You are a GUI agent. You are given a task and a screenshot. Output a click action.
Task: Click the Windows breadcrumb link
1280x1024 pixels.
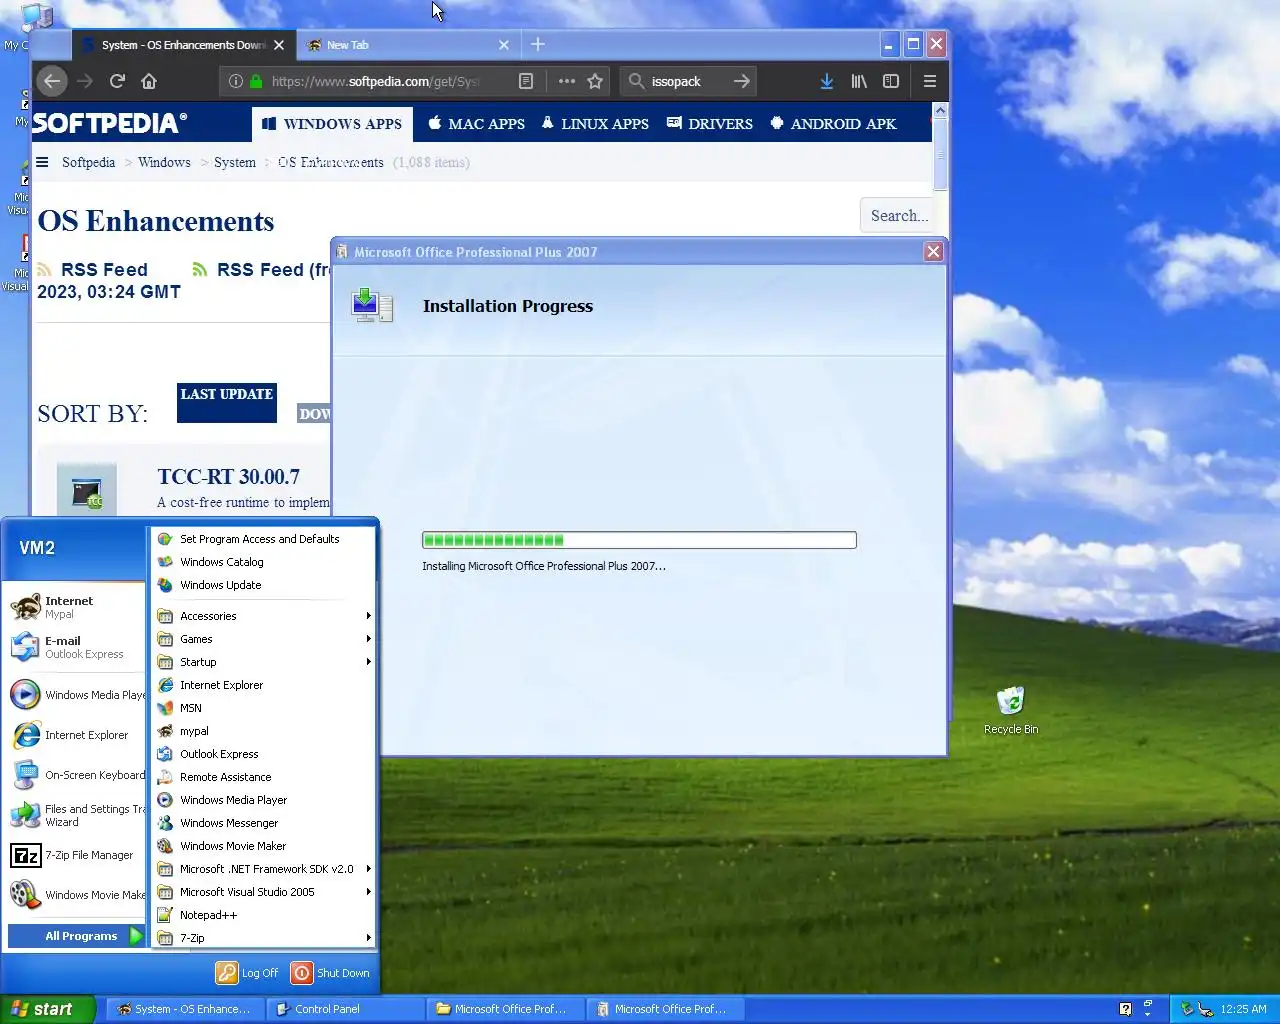click(164, 162)
